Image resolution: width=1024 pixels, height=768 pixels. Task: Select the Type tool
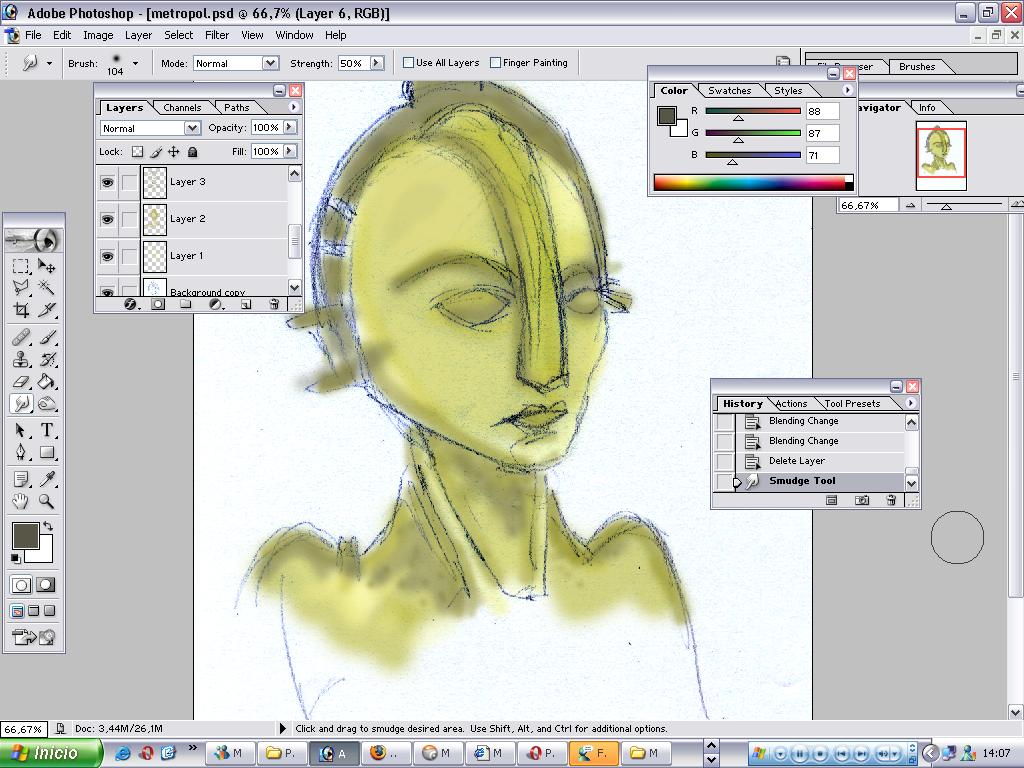[46, 430]
